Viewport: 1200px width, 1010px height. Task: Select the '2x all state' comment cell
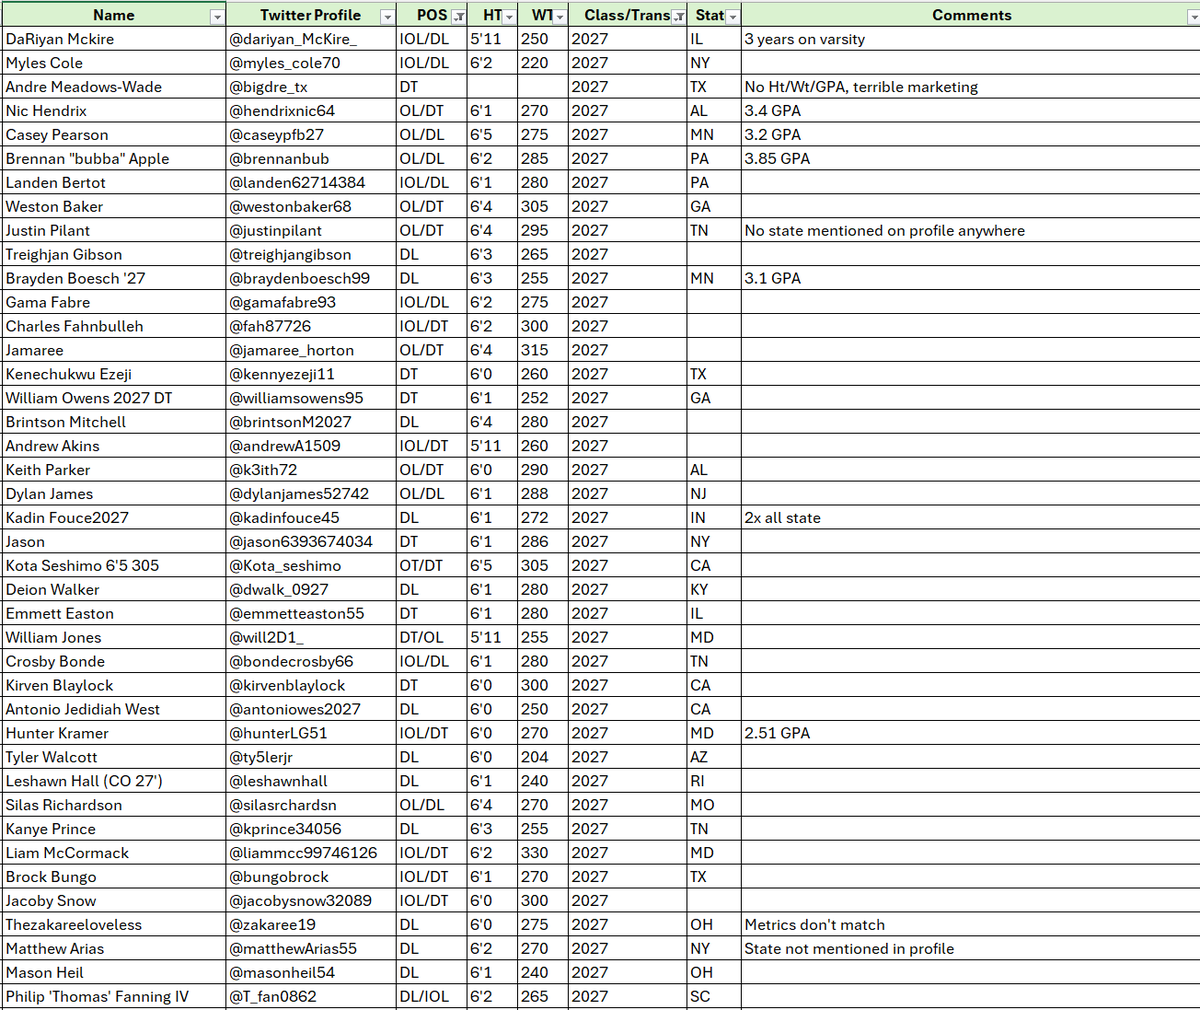pyautogui.click(x=971, y=518)
